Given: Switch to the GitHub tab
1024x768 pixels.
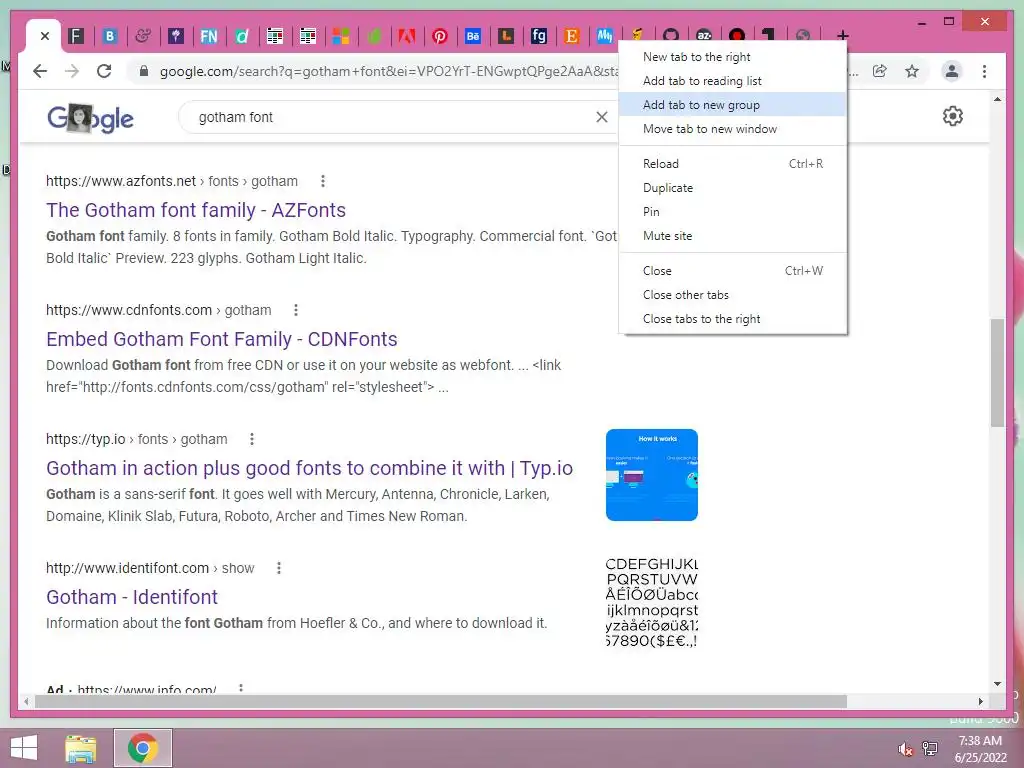Looking at the screenshot, I should [x=671, y=35].
